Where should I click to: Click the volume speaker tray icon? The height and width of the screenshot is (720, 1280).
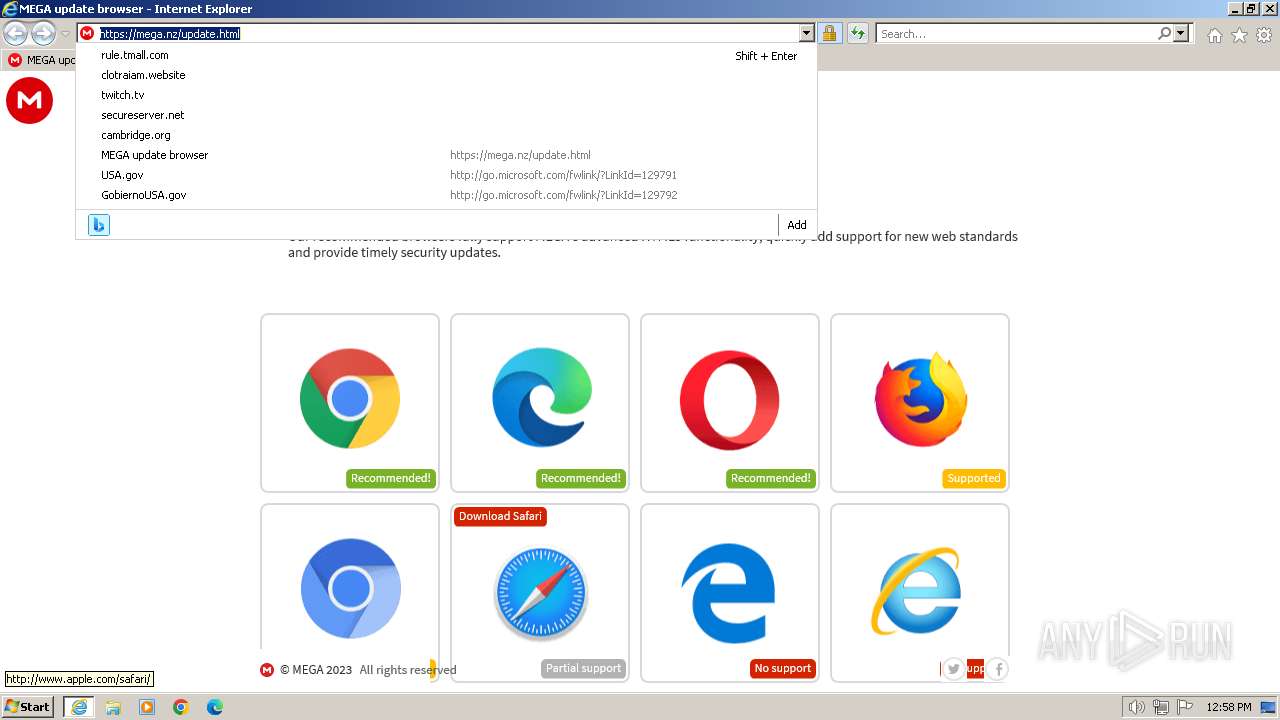[x=1137, y=707]
